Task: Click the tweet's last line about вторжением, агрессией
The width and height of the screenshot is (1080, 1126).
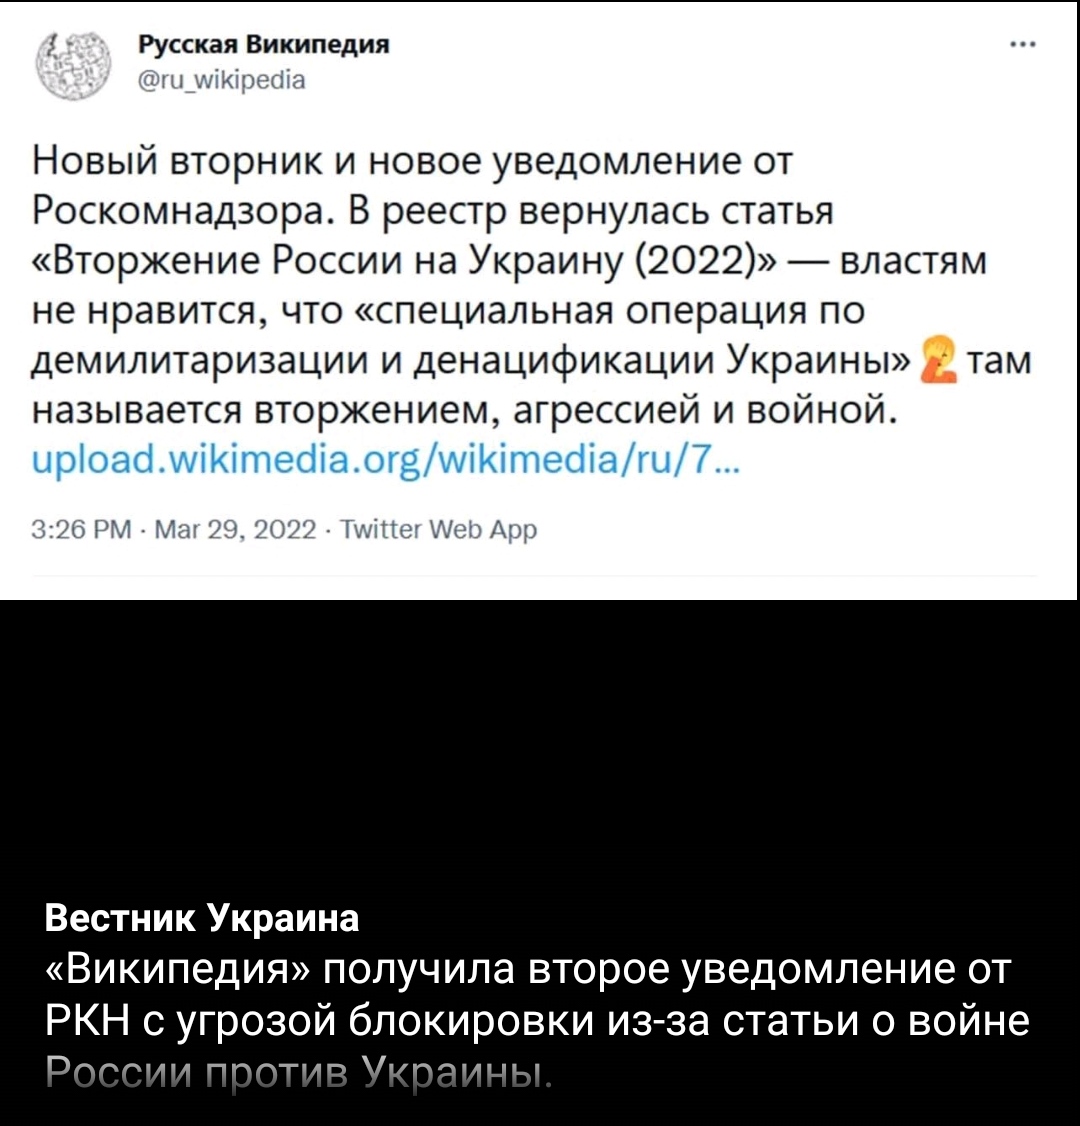Action: click(465, 411)
